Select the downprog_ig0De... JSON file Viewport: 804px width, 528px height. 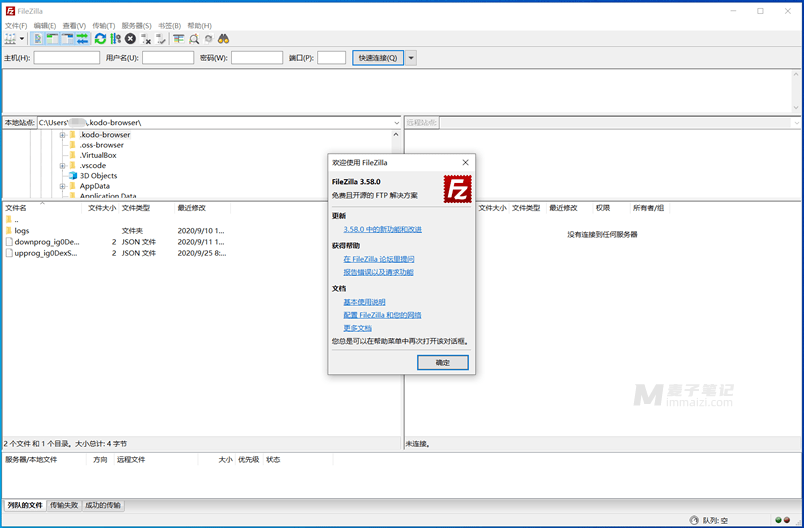point(47,242)
